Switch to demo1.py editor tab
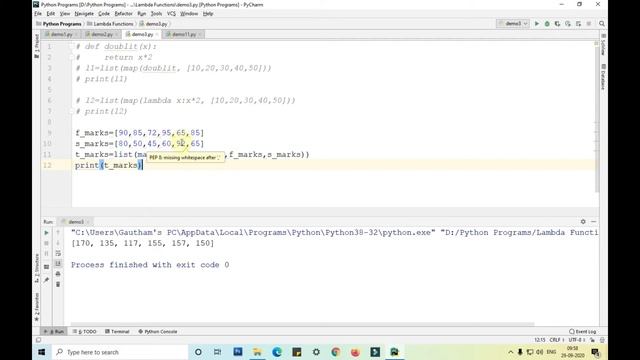Screen dimensions: 640x360 (x=61, y=34)
